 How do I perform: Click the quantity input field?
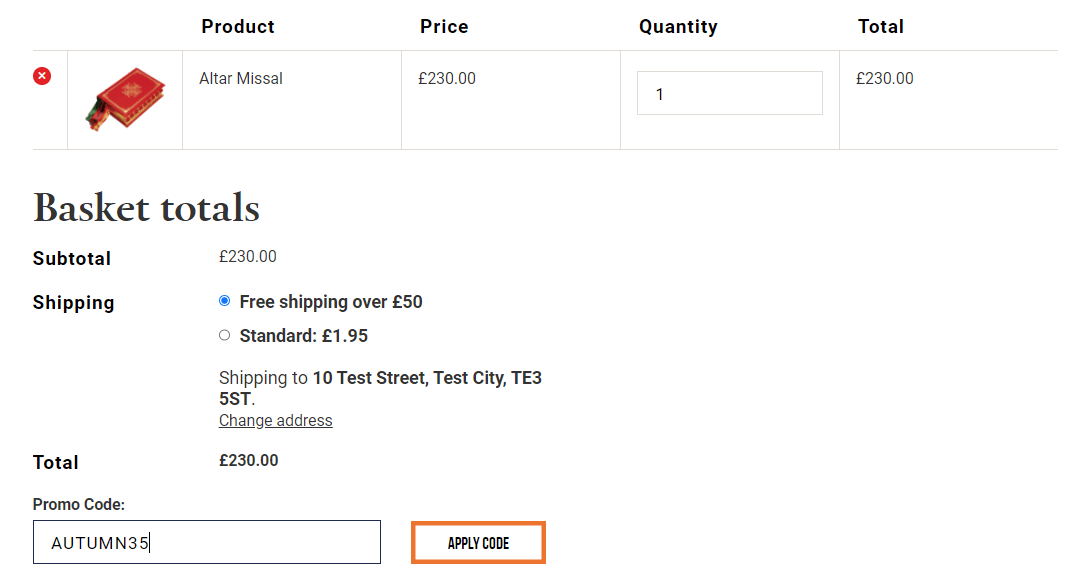click(729, 93)
